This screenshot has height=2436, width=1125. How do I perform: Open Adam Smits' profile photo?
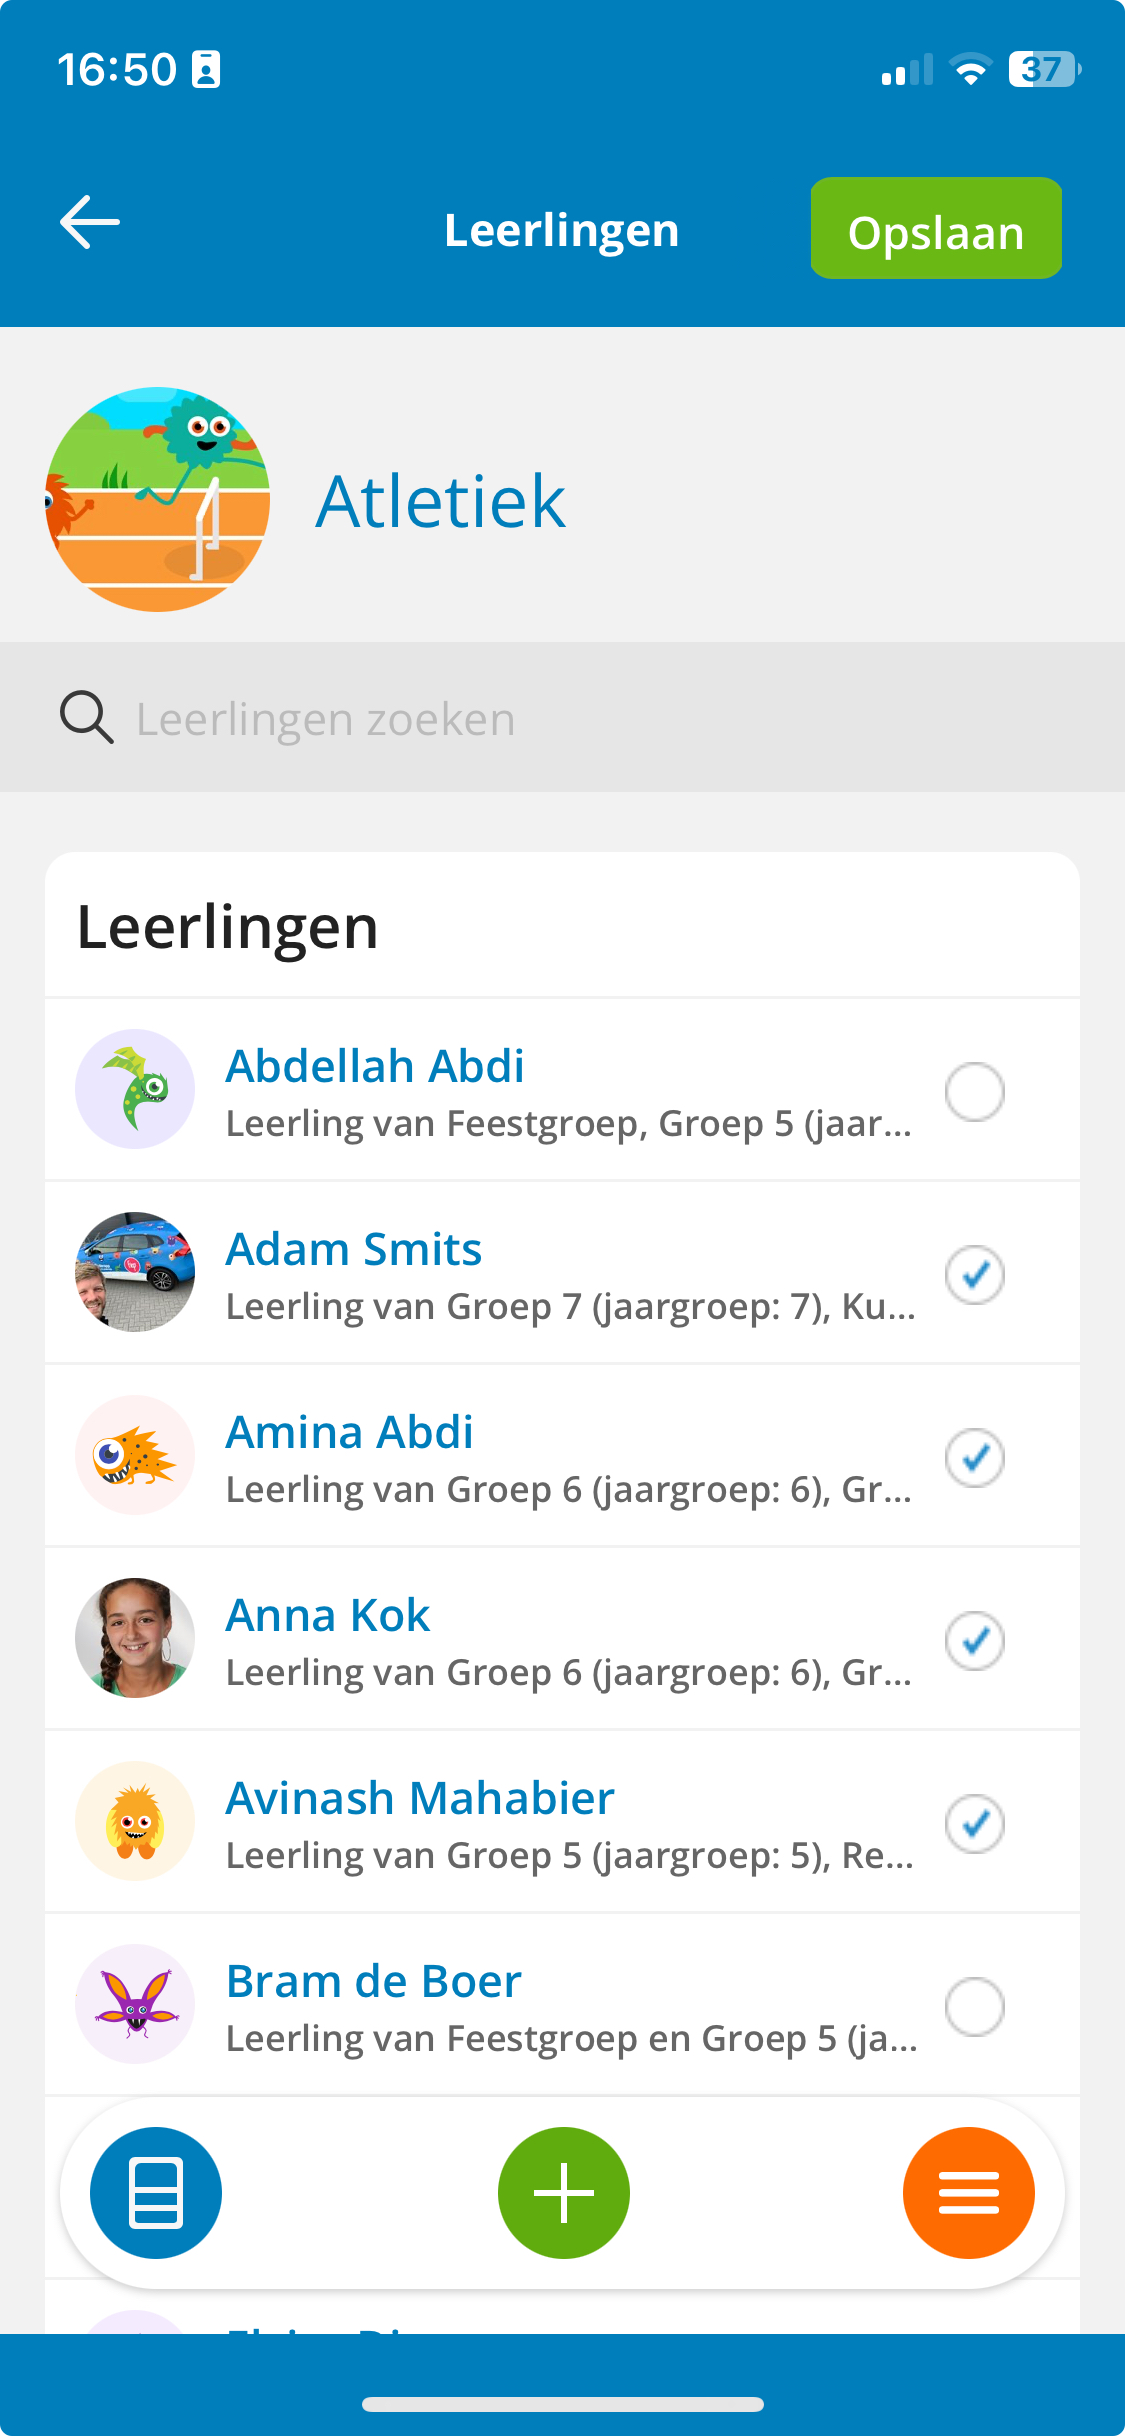tap(135, 1272)
